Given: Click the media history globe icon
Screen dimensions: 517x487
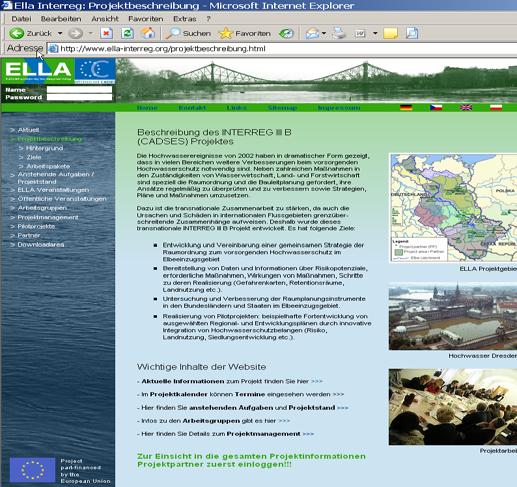Looking at the screenshot, I should click(286, 33).
